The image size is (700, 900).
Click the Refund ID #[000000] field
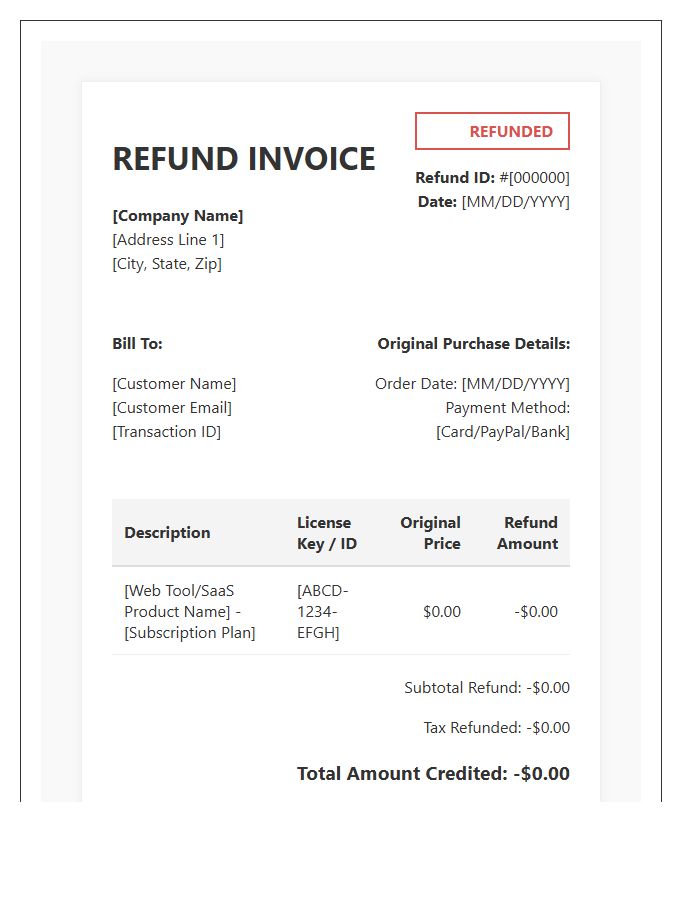(x=492, y=178)
